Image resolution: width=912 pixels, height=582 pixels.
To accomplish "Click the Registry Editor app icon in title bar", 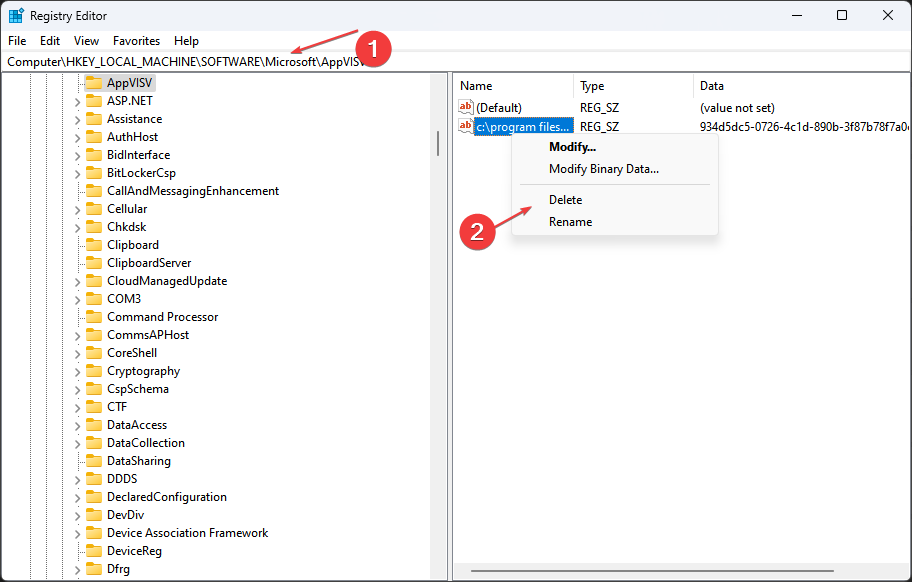I will [16, 15].
